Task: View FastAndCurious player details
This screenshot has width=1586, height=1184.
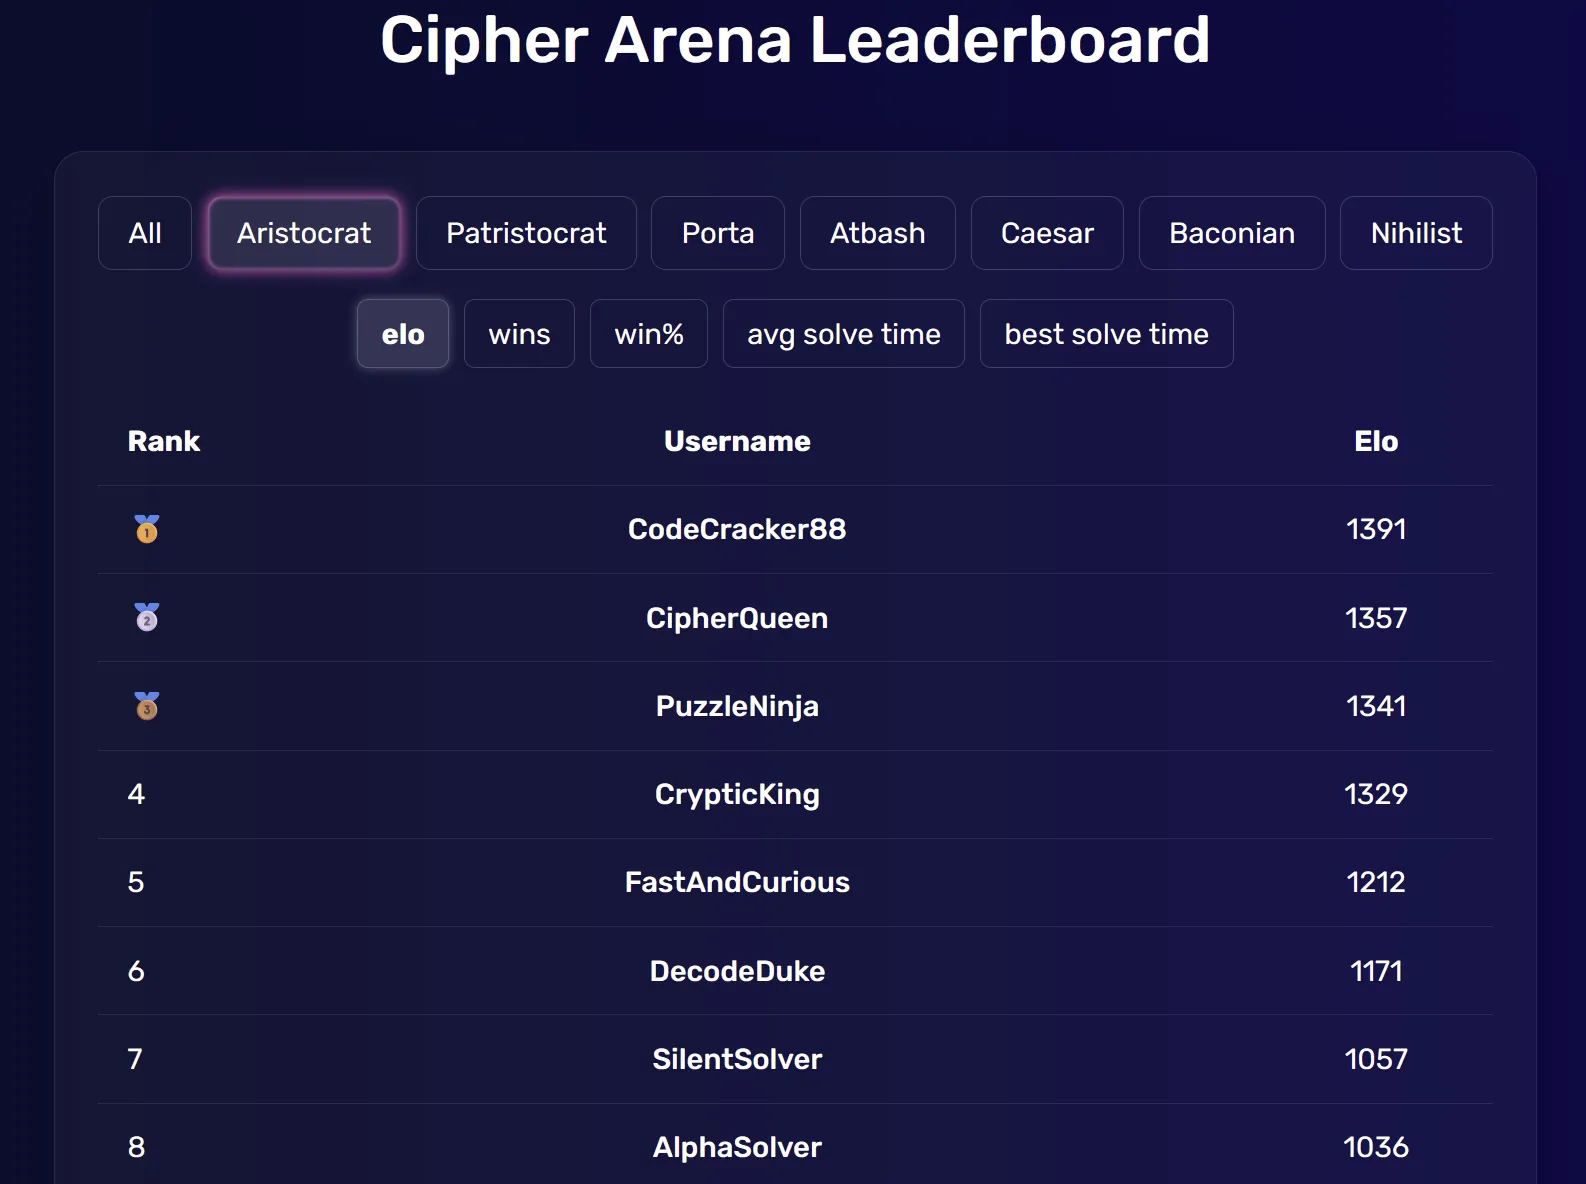Action: tap(737, 882)
